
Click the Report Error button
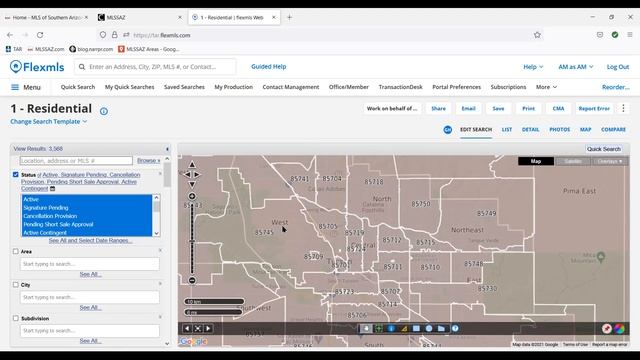pyautogui.click(x=594, y=109)
